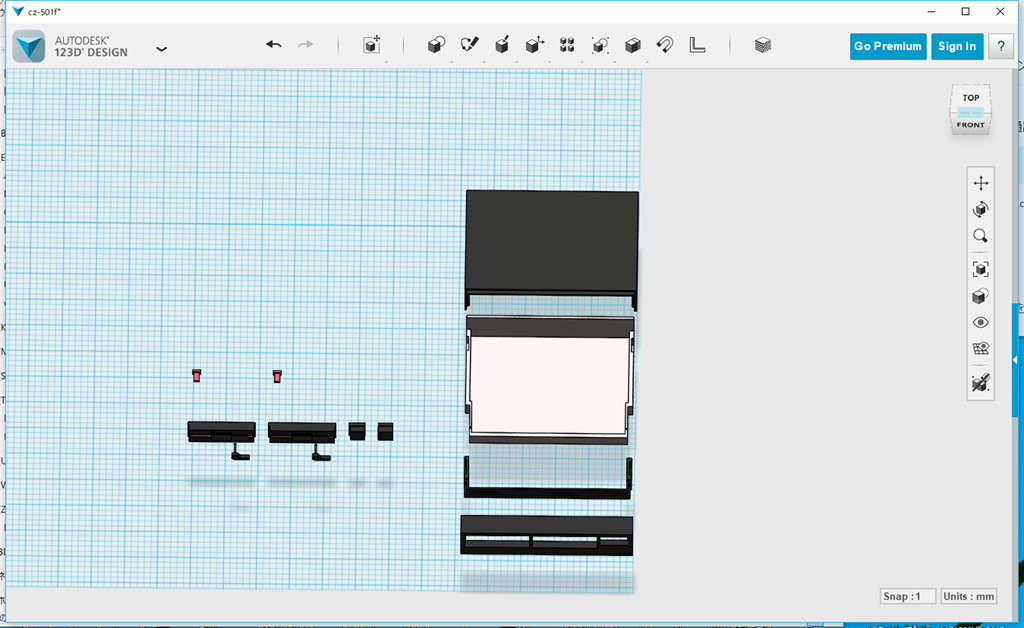Select the Material tool icon
The width and height of the screenshot is (1024, 628).
tap(762, 45)
